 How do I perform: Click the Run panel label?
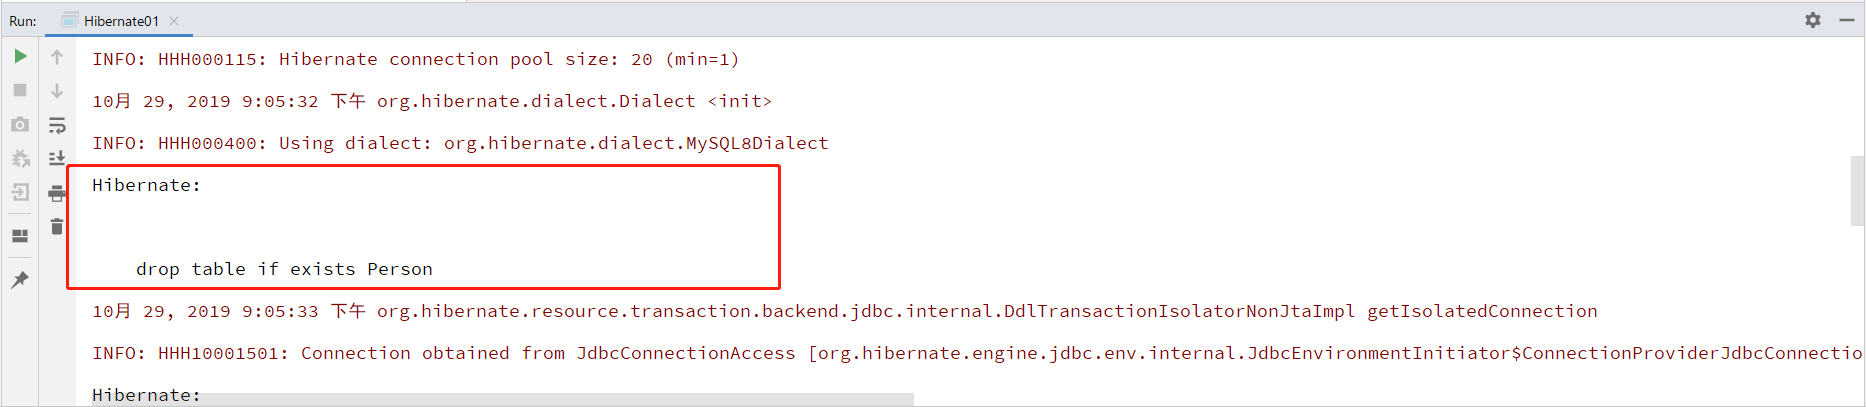pyautogui.click(x=23, y=21)
